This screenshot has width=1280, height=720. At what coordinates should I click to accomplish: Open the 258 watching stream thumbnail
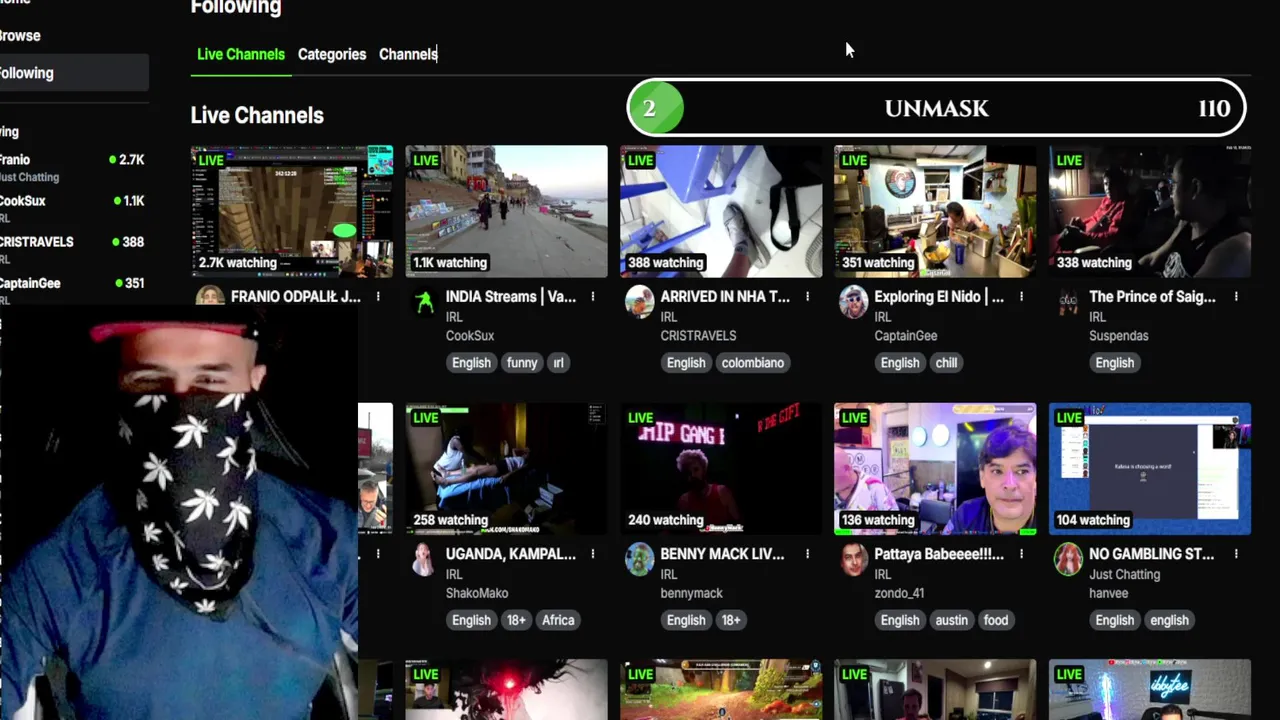pyautogui.click(x=506, y=468)
